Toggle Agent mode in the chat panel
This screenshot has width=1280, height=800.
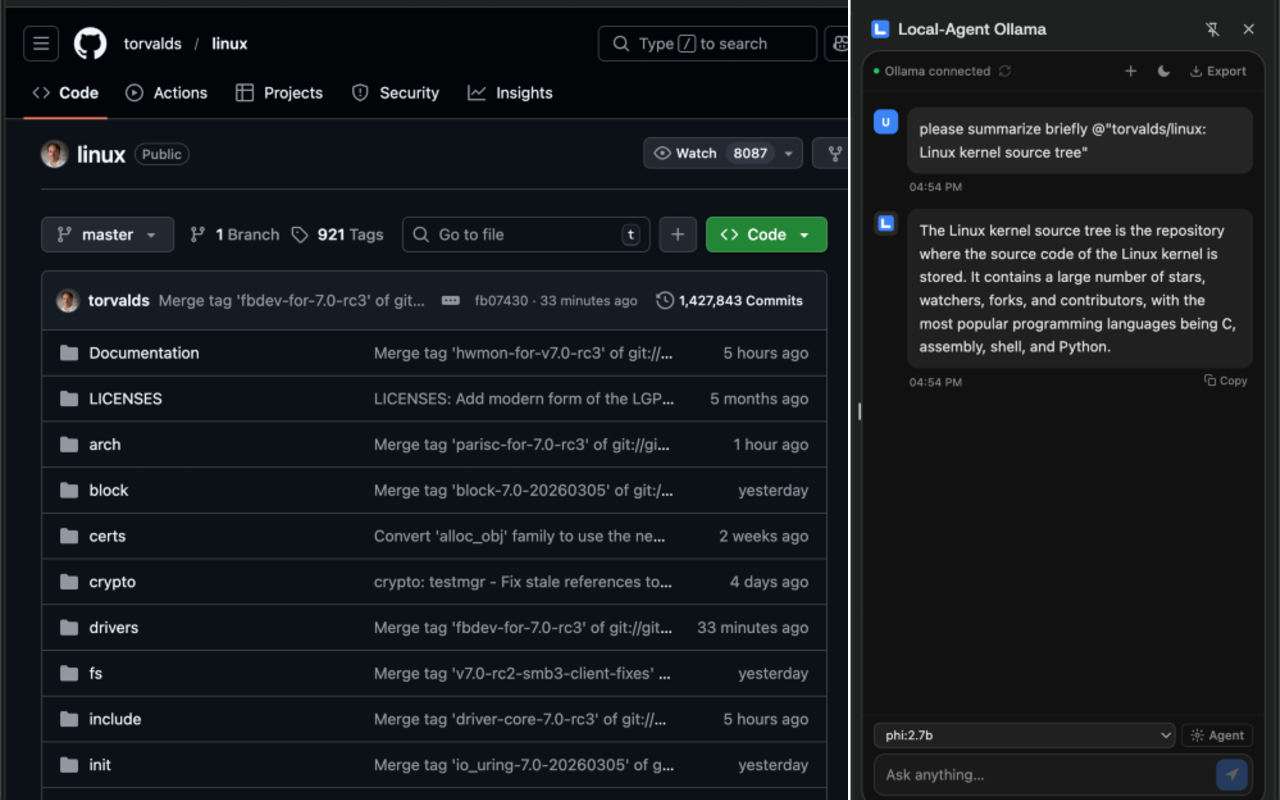pyautogui.click(x=1218, y=736)
